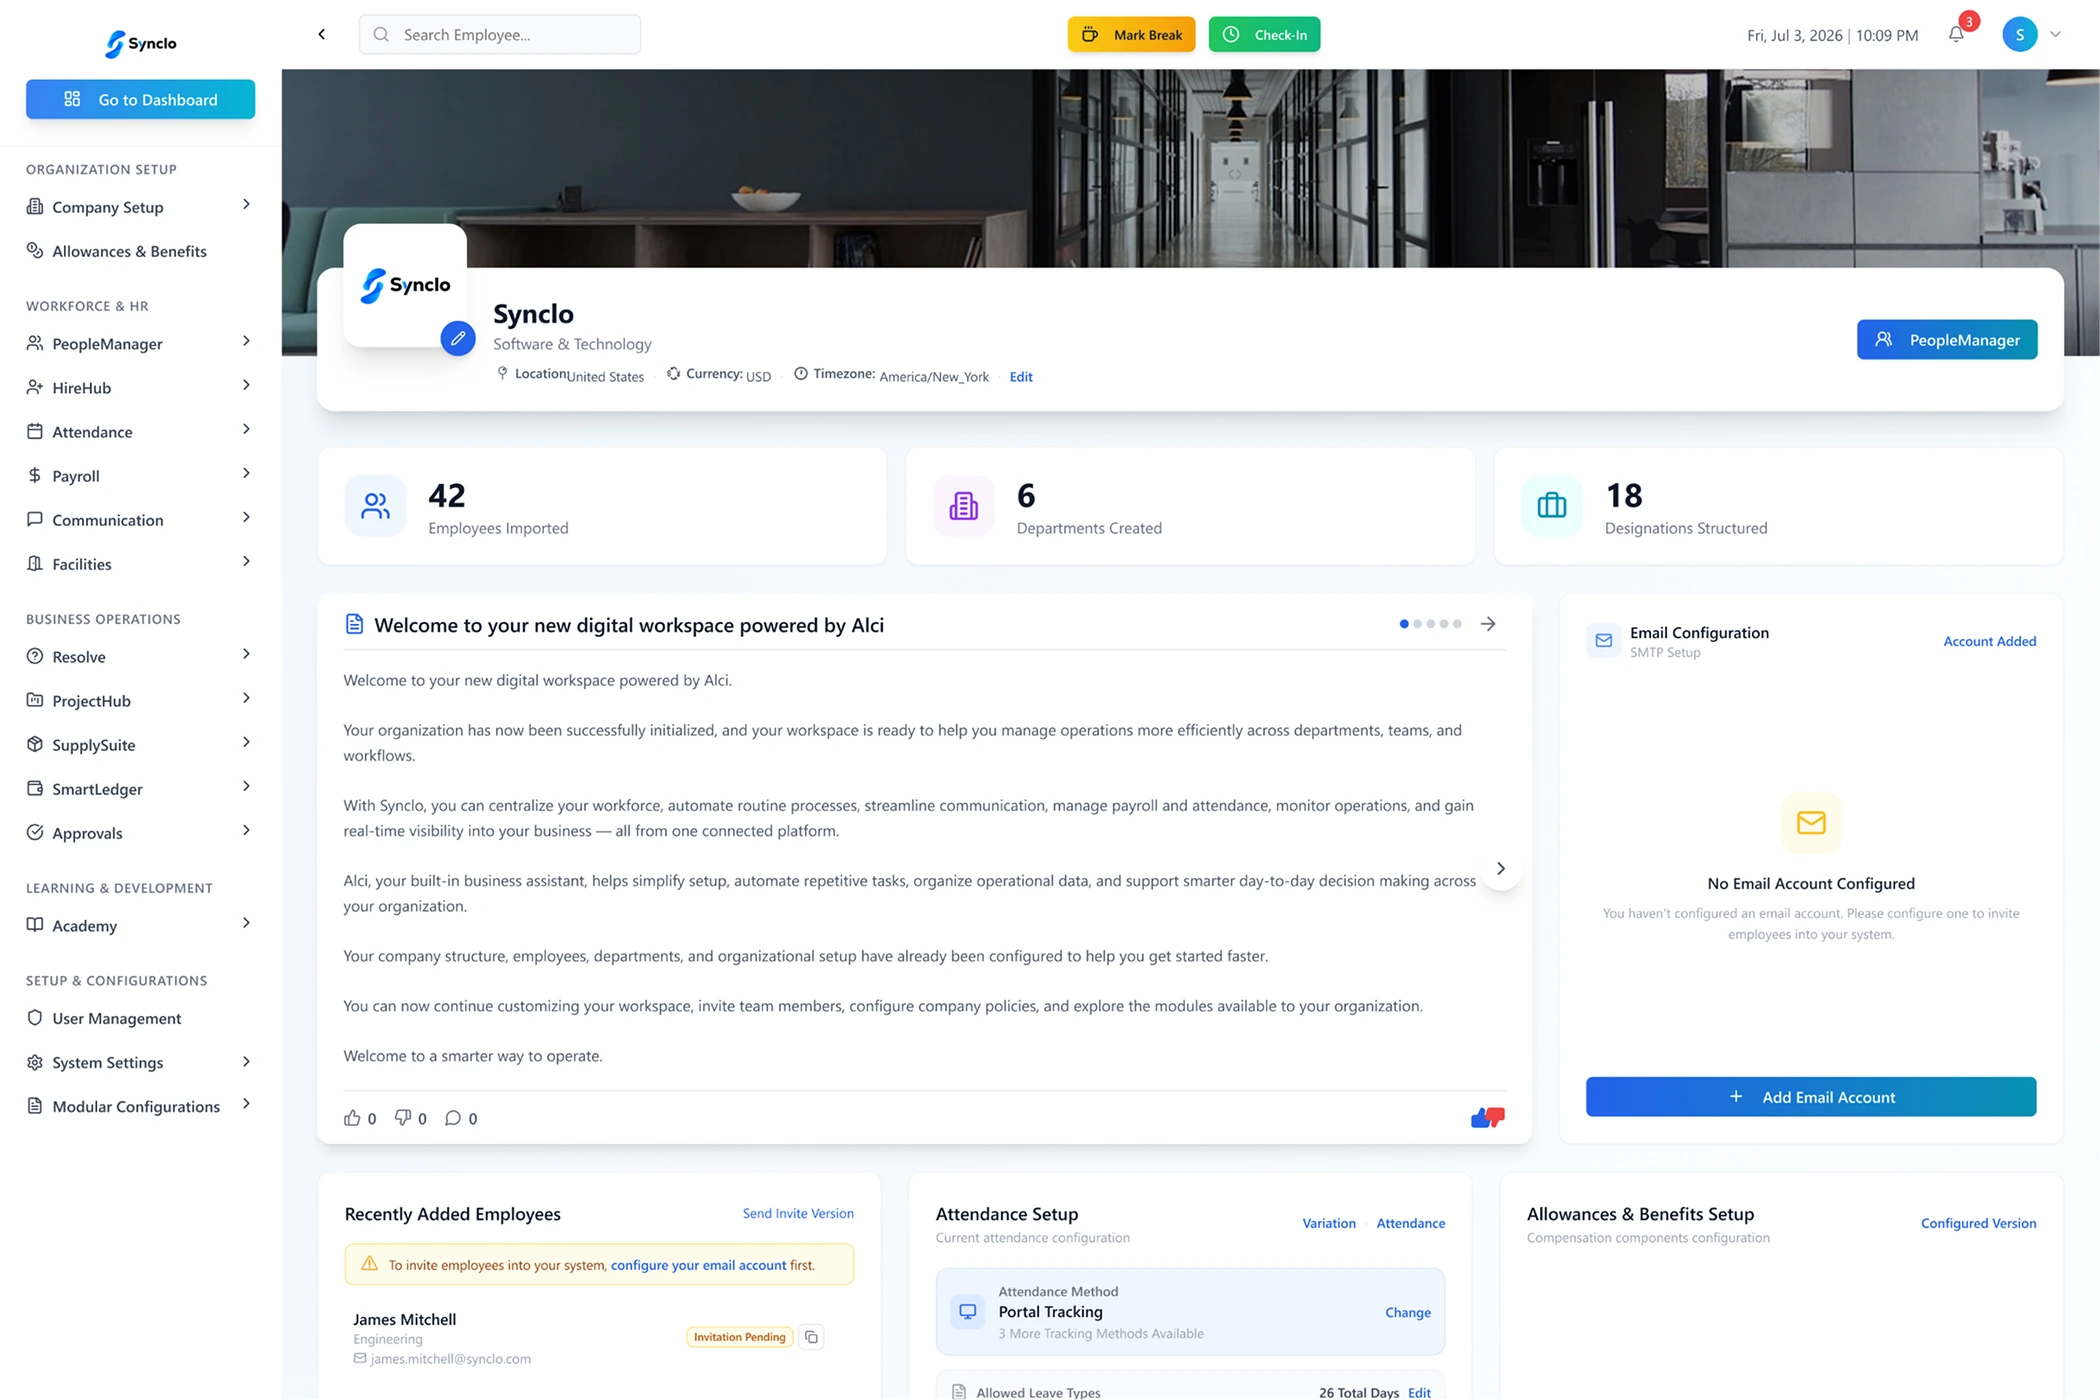Go to next announcement arrow in header
The image size is (2100, 1400).
tap(1488, 624)
